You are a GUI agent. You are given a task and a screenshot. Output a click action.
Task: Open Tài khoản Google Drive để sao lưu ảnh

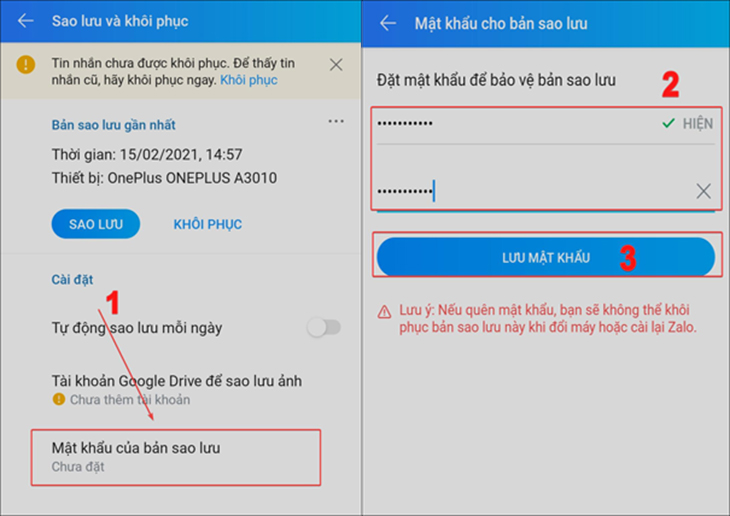coord(176,390)
